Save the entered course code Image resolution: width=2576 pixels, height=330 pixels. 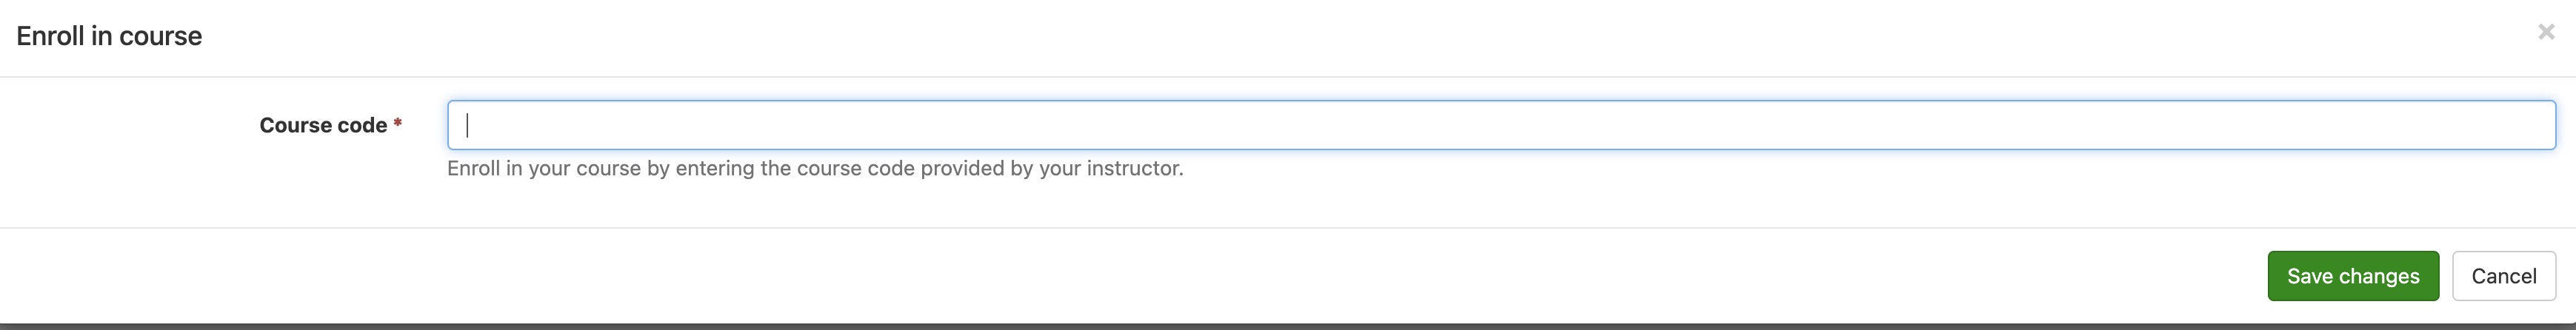[2352, 276]
